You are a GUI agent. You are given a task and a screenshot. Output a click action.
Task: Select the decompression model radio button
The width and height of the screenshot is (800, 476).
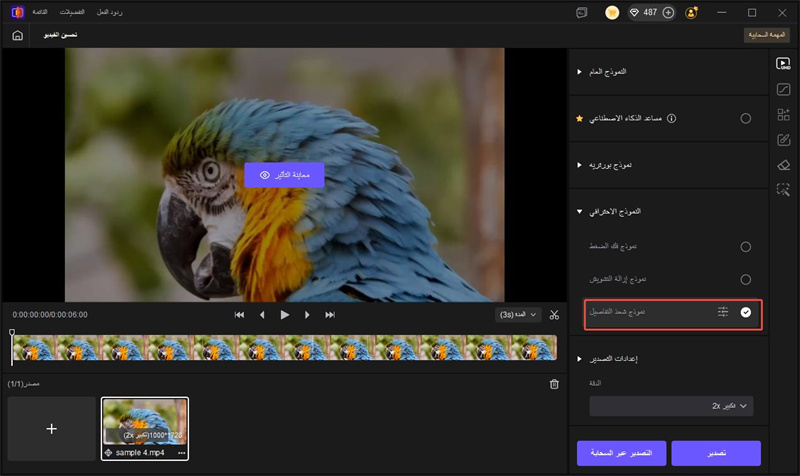(746, 246)
